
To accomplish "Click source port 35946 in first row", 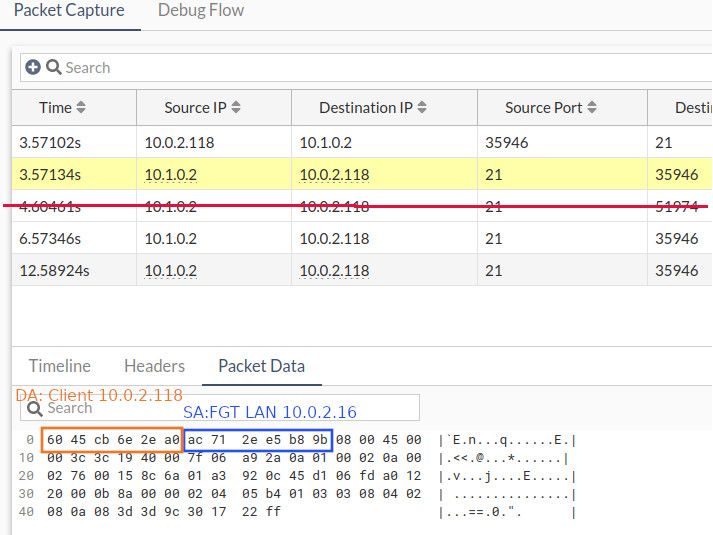I will [507, 143].
